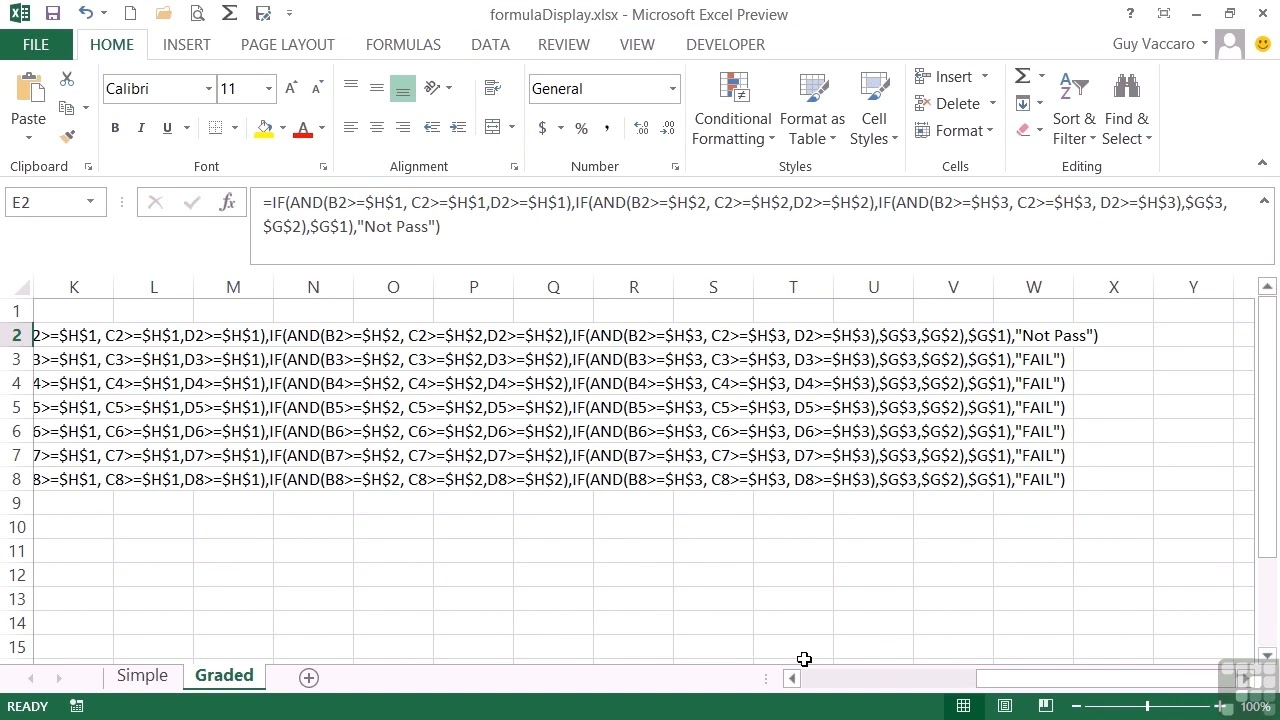Apply red font color
The width and height of the screenshot is (1280, 720).
303,128
